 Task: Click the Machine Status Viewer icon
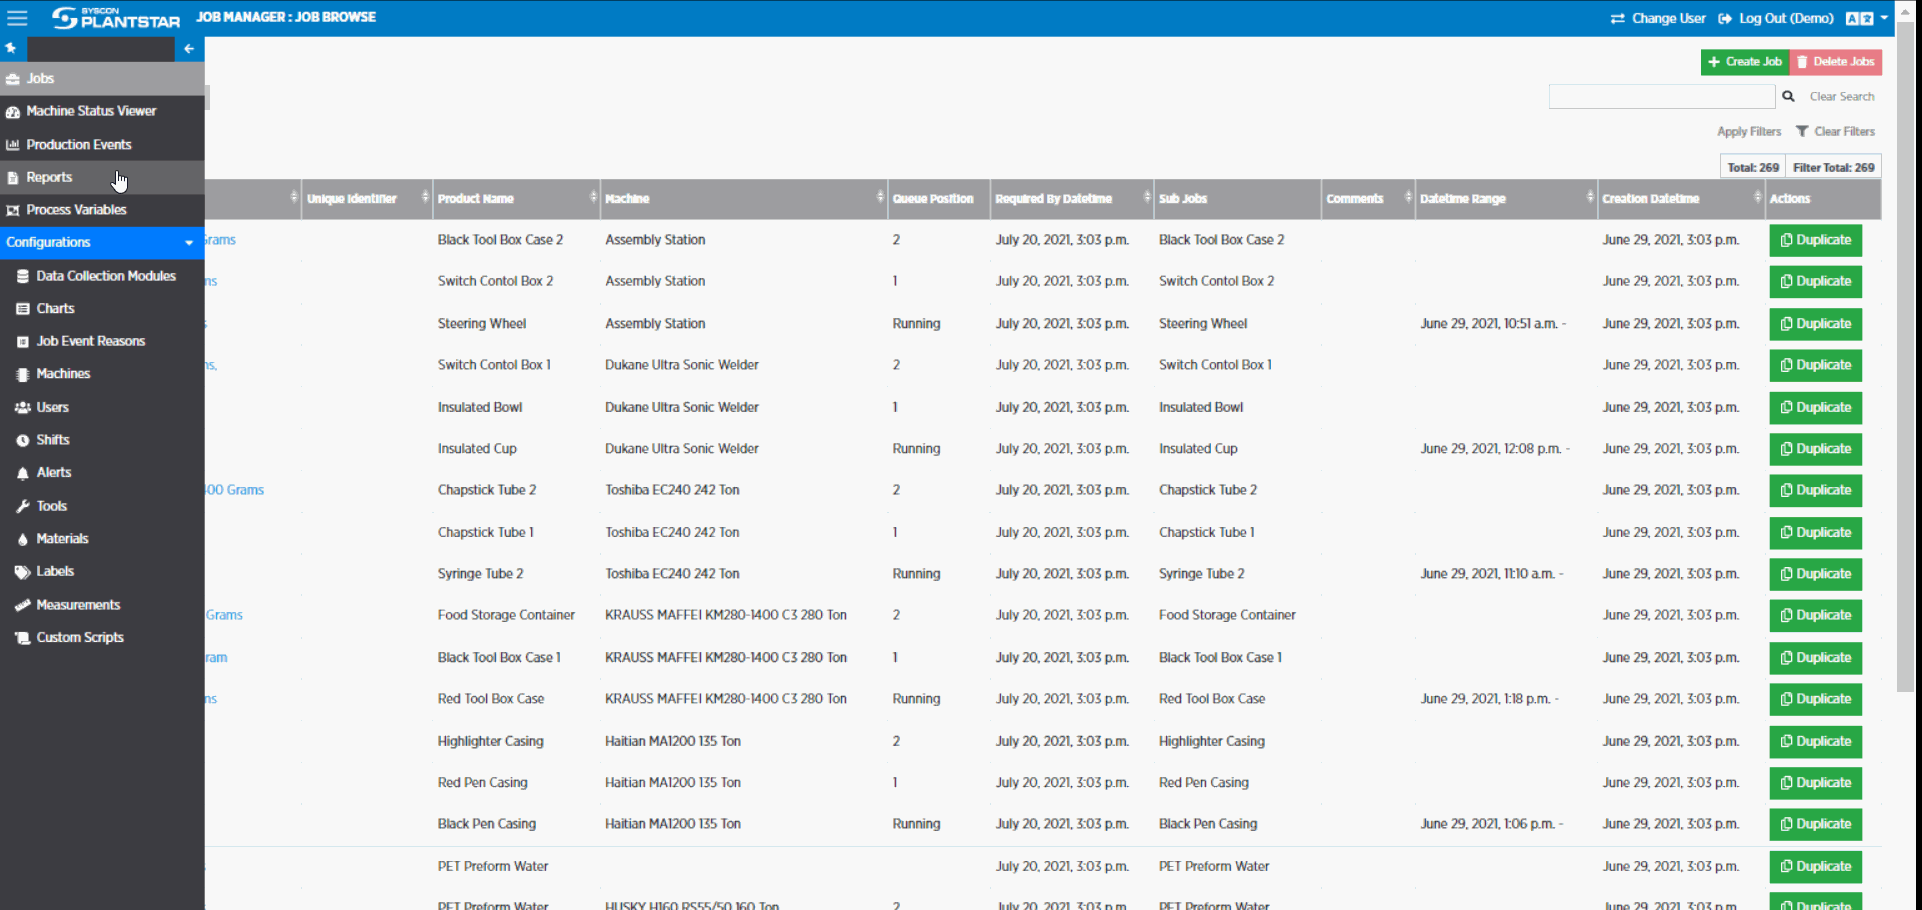click(x=13, y=112)
